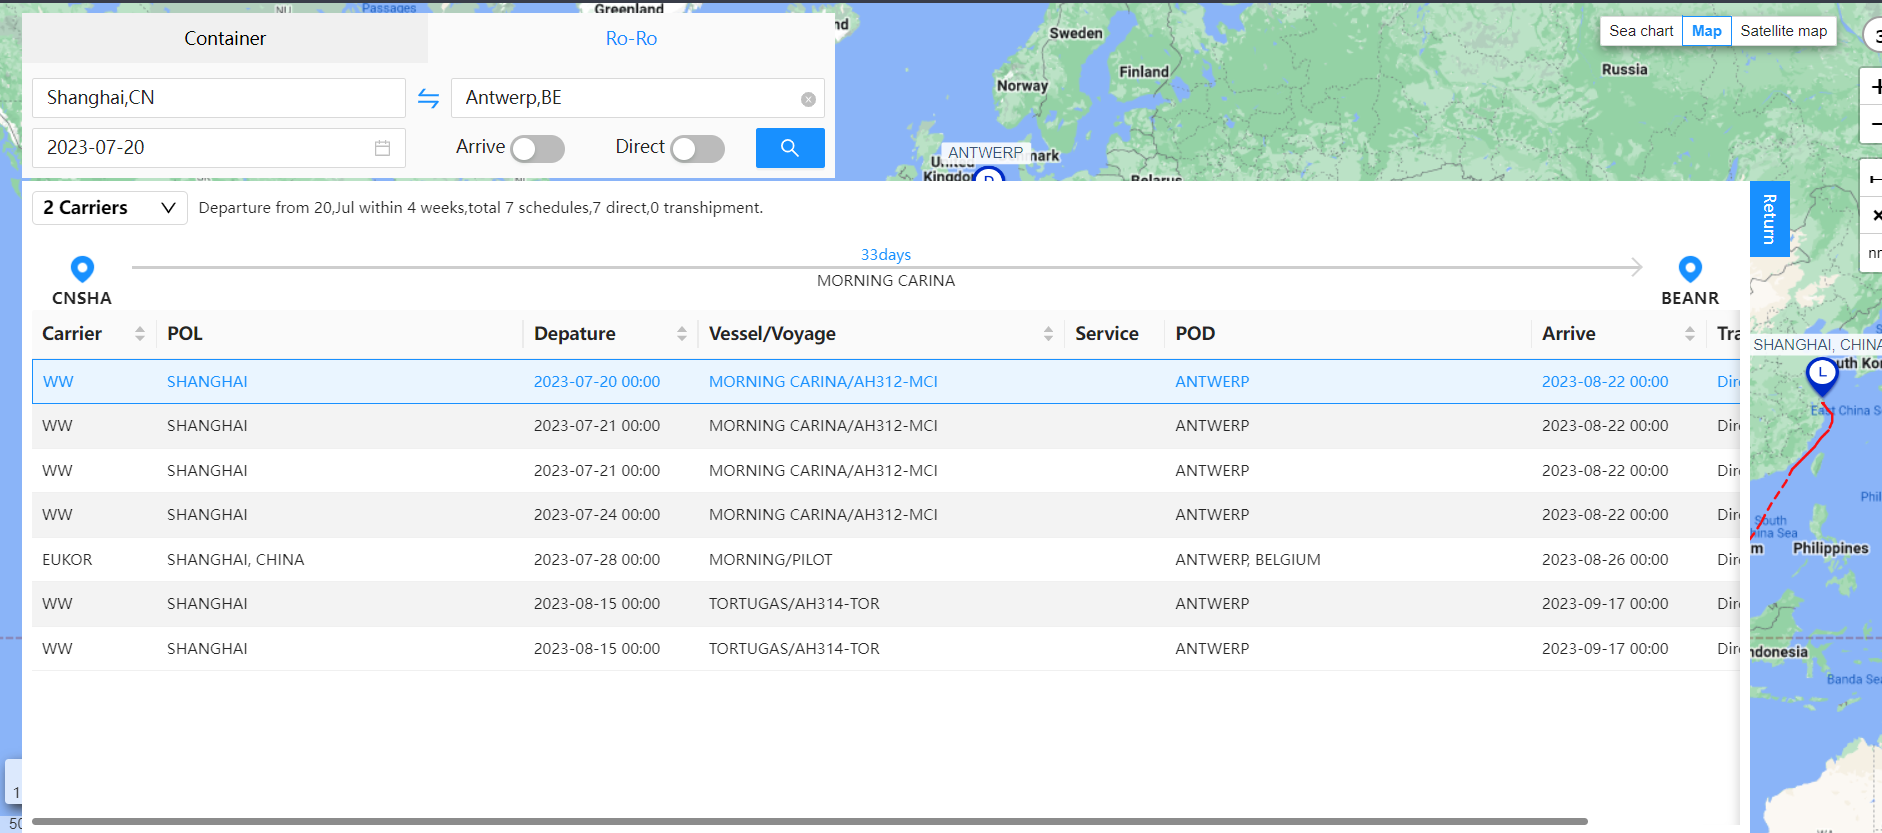Select the Map view
This screenshot has width=1882, height=833.
[x=1706, y=31]
